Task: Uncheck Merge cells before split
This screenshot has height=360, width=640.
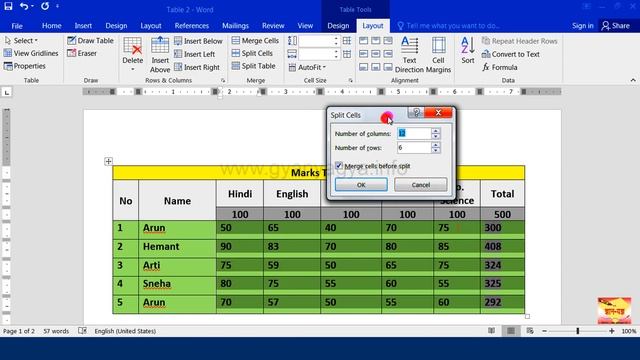Action: pos(339,166)
